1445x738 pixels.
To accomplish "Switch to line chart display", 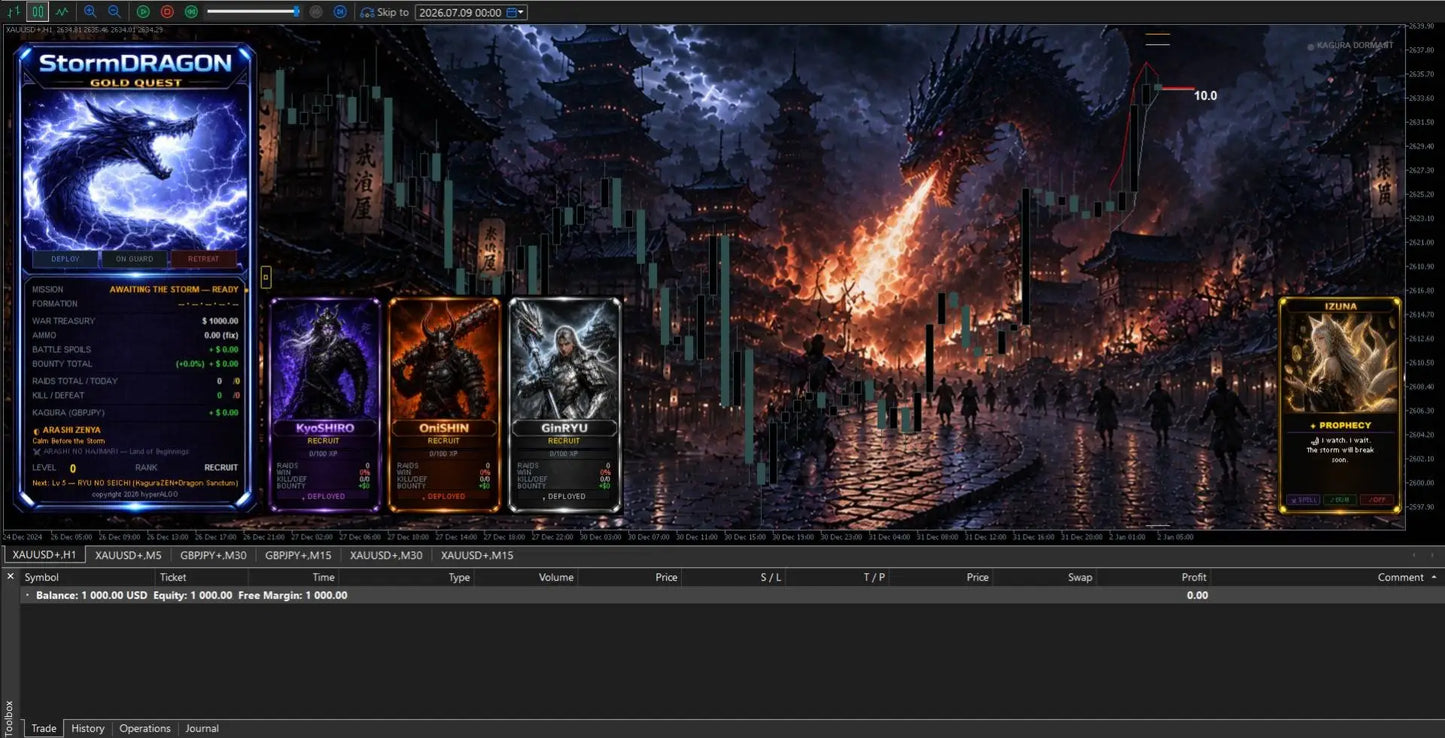I will [x=62, y=12].
